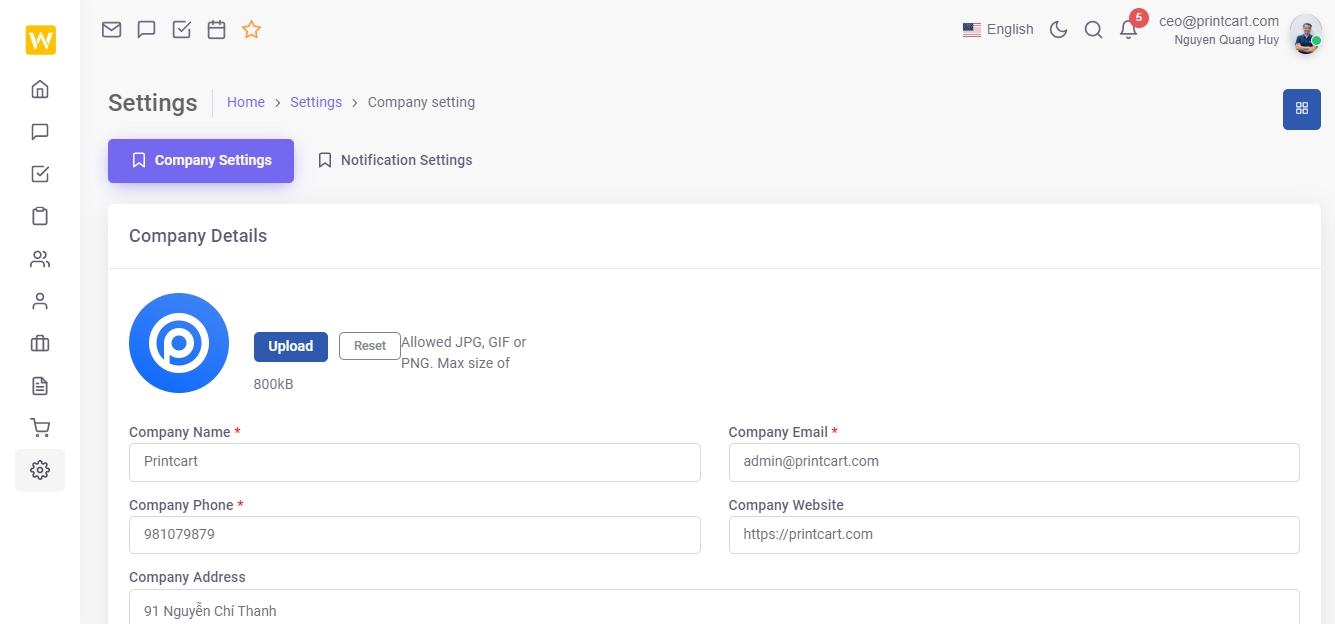Click the user avatar photo
This screenshot has width=1335, height=624.
[1305, 34]
